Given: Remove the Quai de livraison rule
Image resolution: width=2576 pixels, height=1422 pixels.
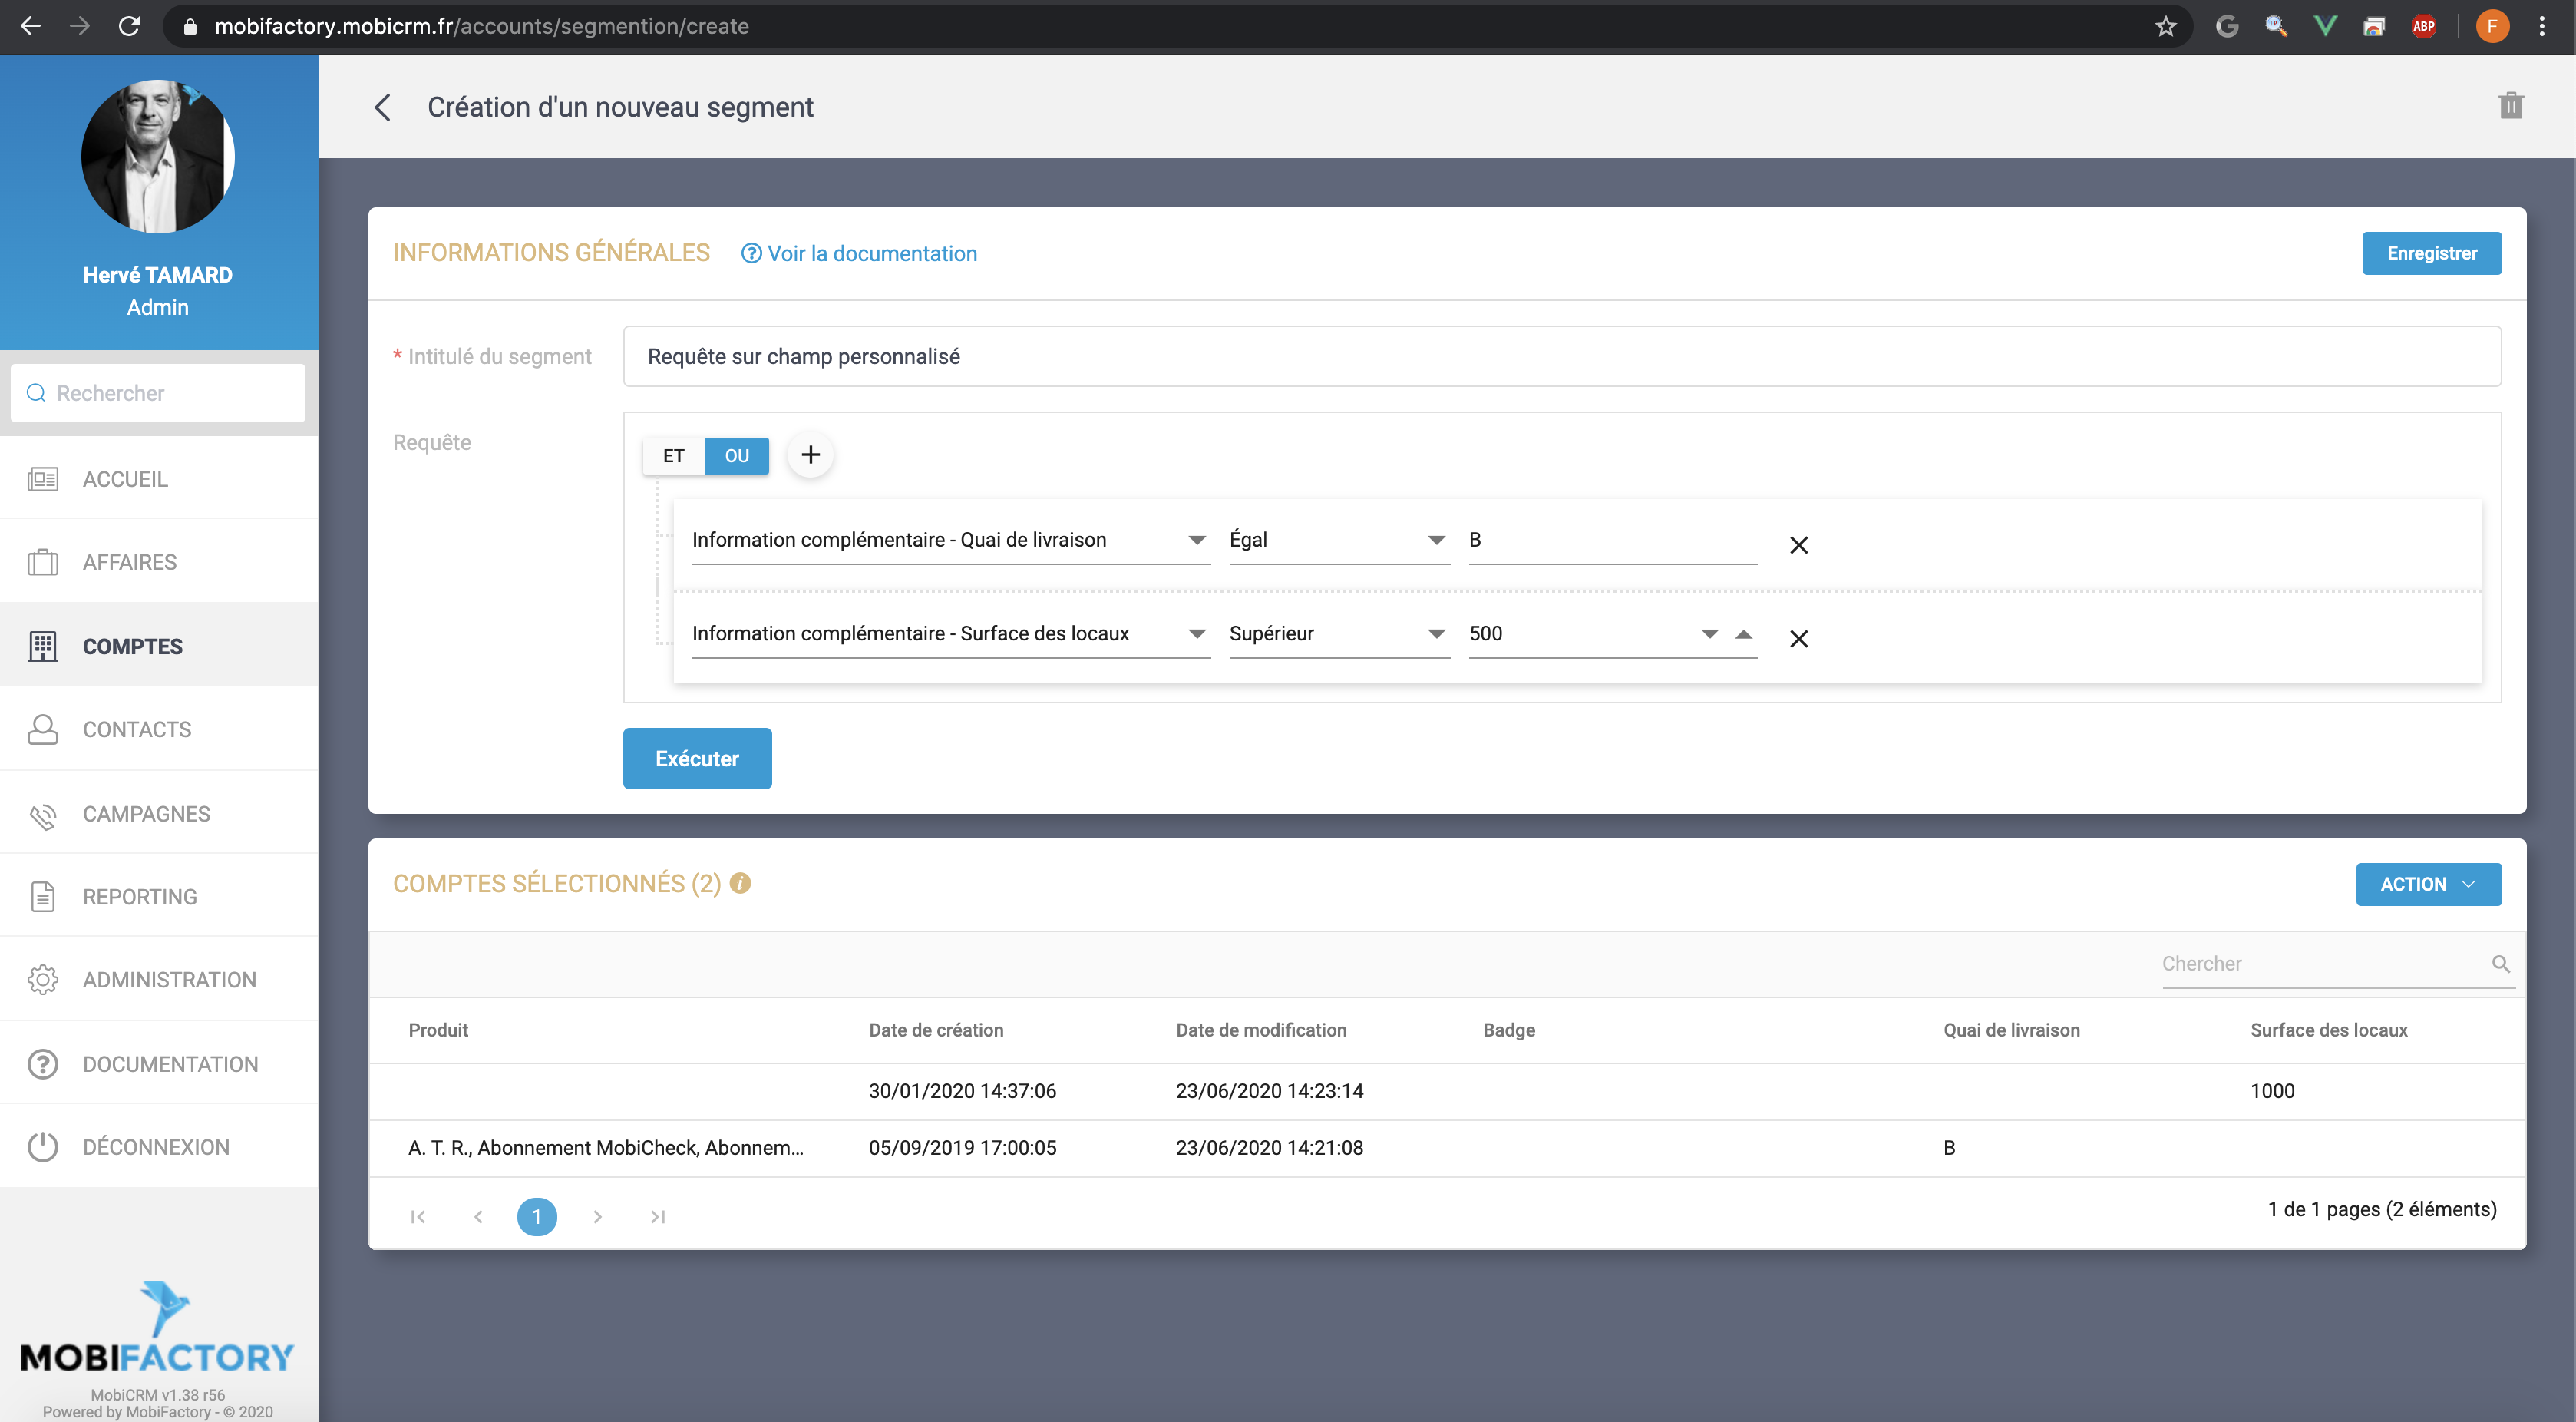Looking at the screenshot, I should point(1798,545).
